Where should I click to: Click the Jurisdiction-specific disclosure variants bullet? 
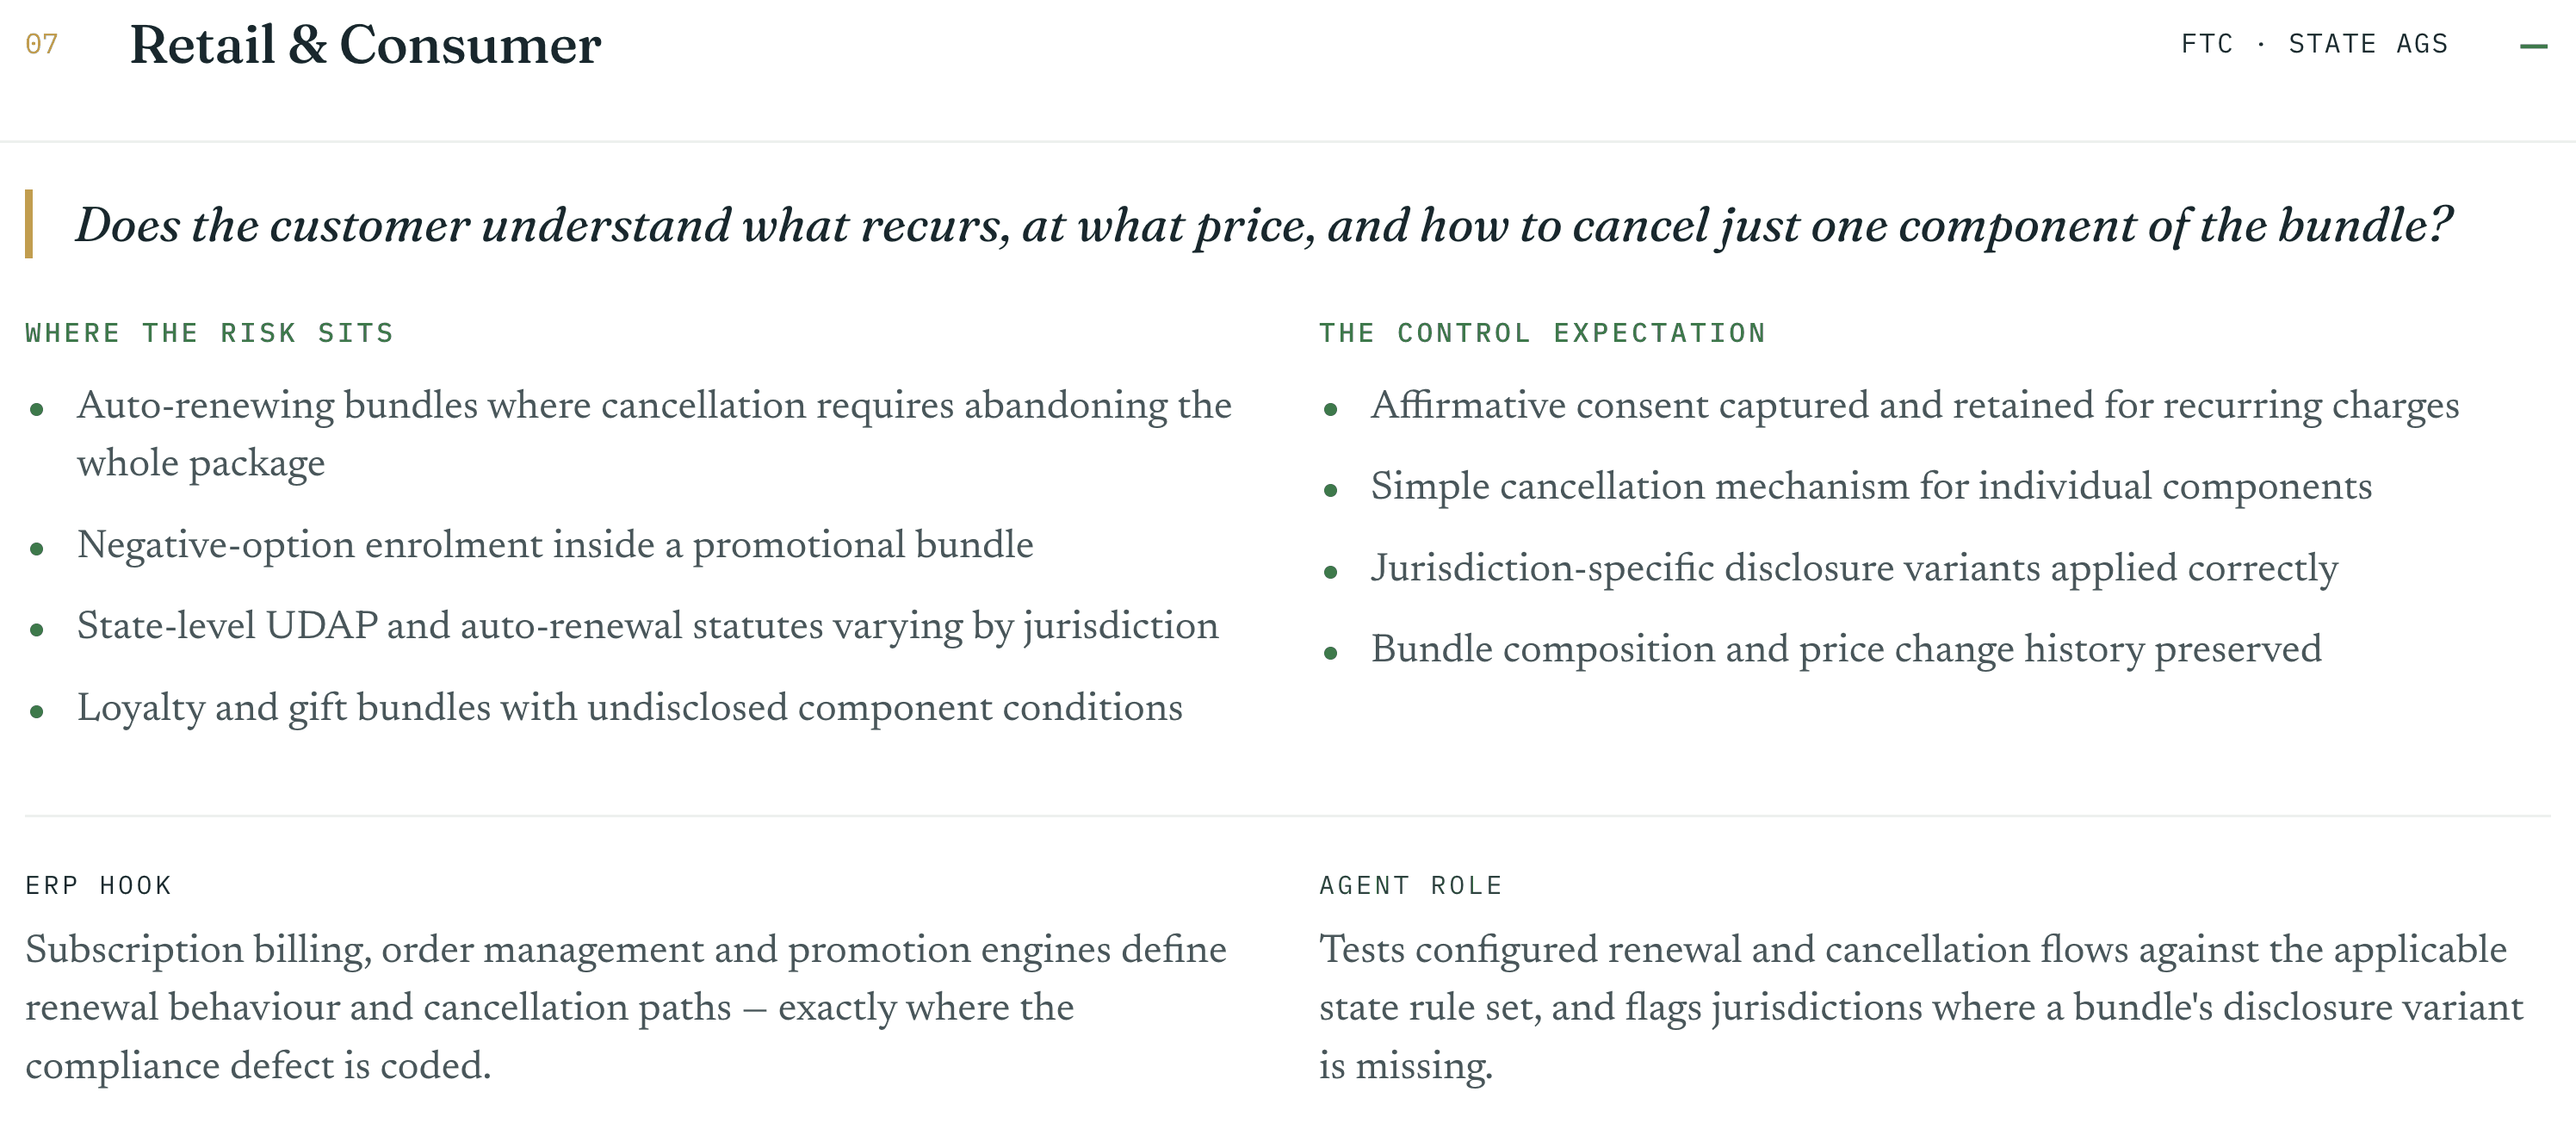click(1854, 569)
